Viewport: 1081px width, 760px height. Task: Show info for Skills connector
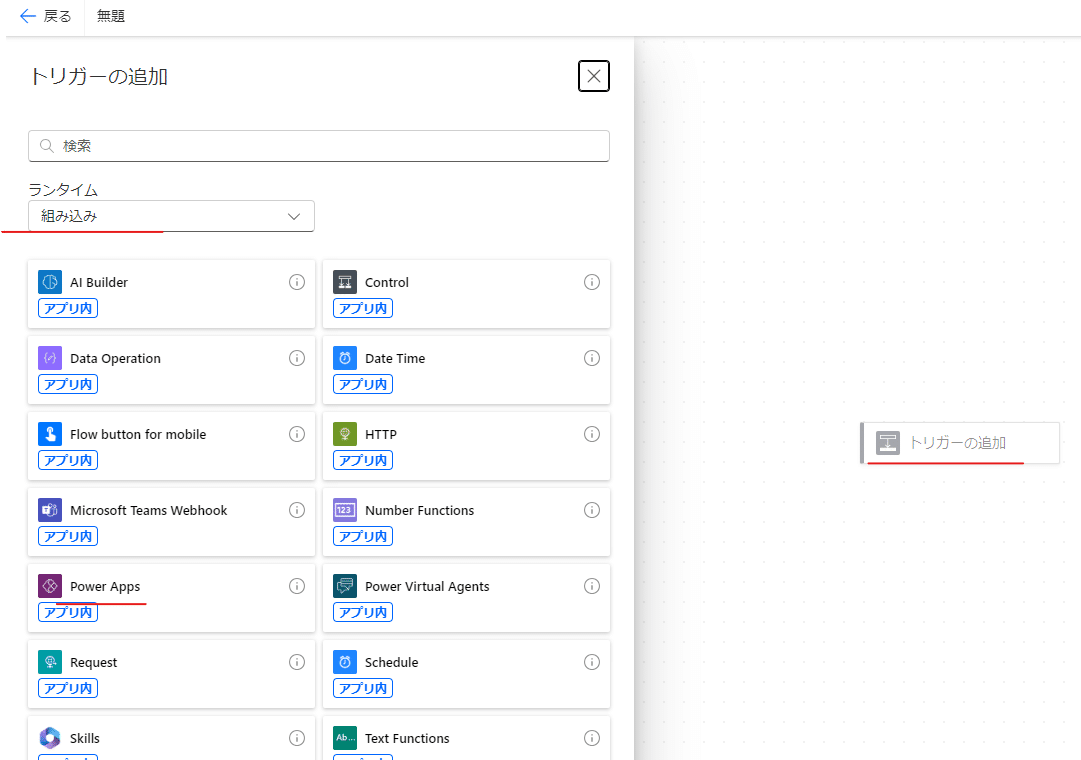pos(296,737)
